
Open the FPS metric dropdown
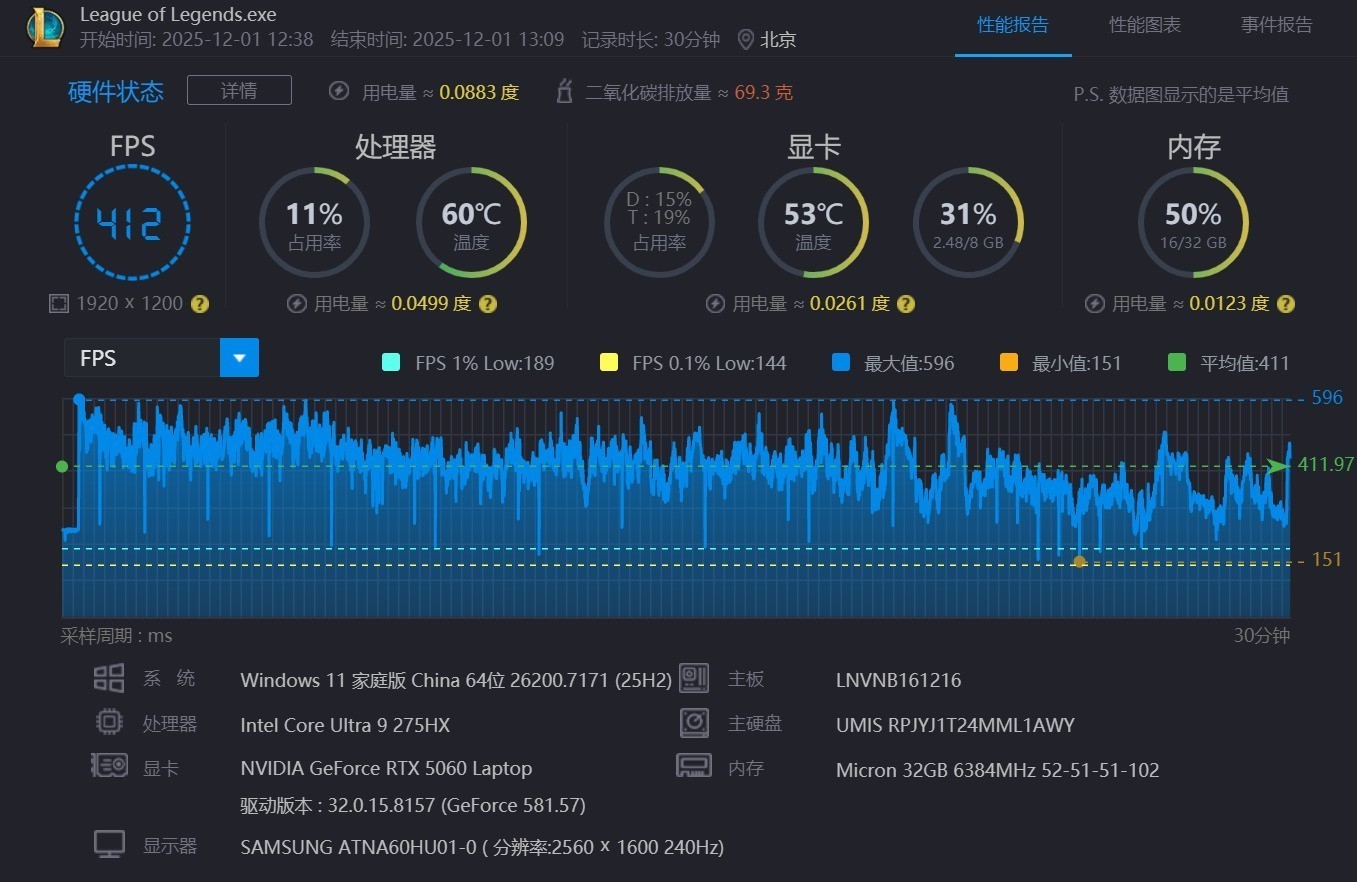coord(239,357)
